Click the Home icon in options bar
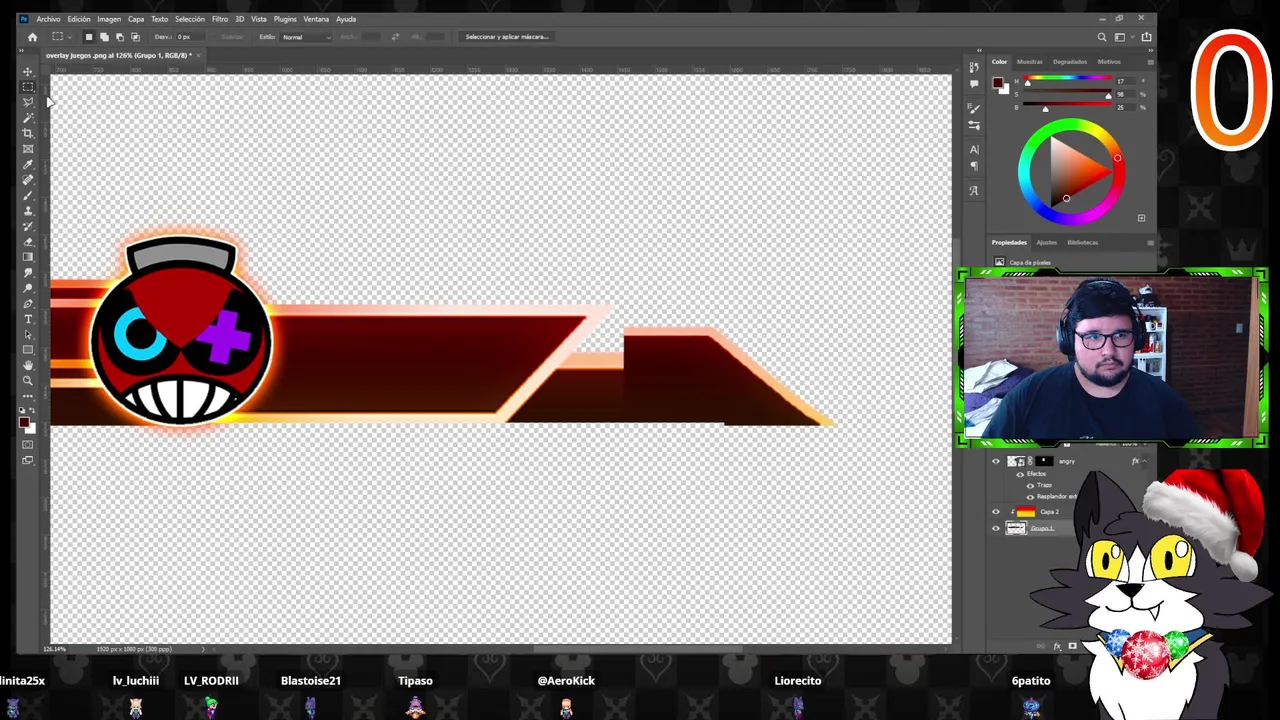 32,37
